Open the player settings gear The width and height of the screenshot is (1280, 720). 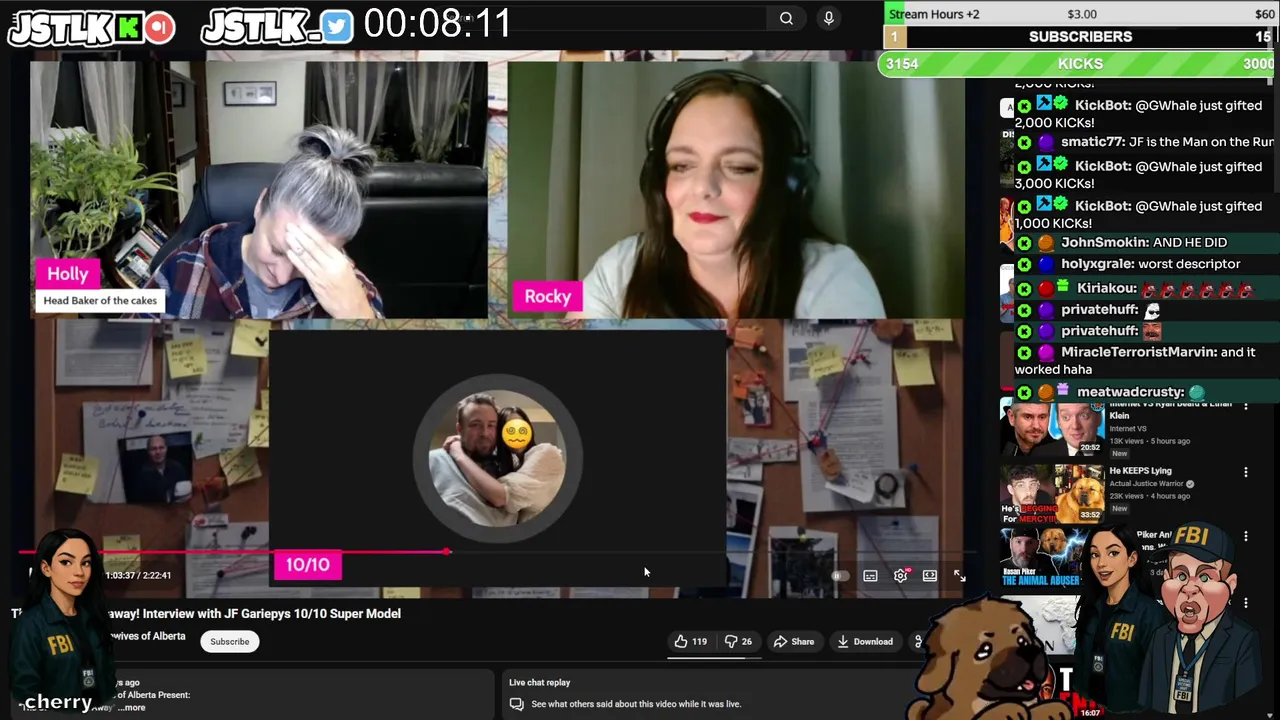[x=900, y=576]
